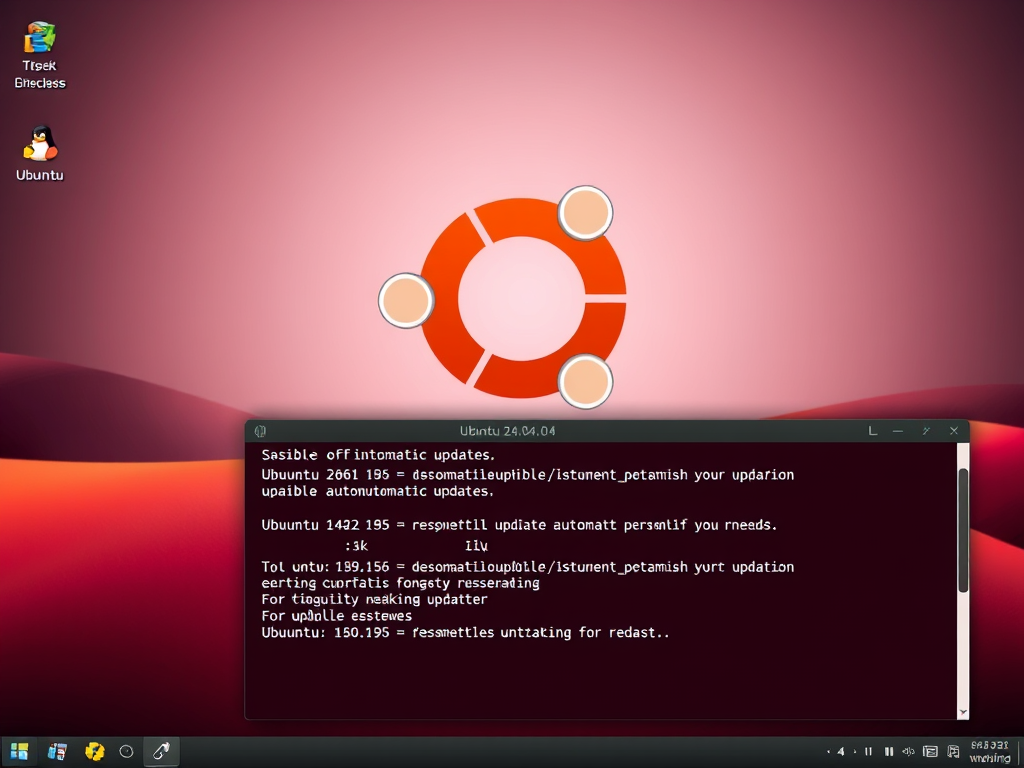The image size is (1024, 768).
Task: Click 'For upallle esstewes' terminal line
Action: tap(336, 616)
